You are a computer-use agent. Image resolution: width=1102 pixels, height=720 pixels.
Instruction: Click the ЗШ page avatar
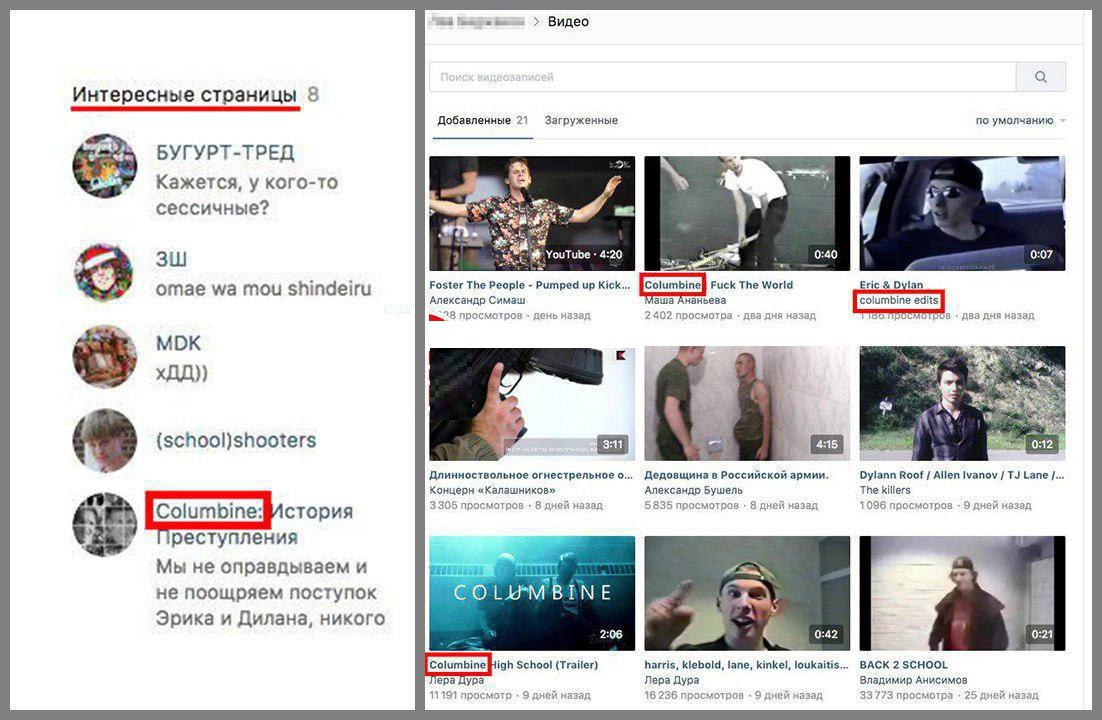[105, 273]
